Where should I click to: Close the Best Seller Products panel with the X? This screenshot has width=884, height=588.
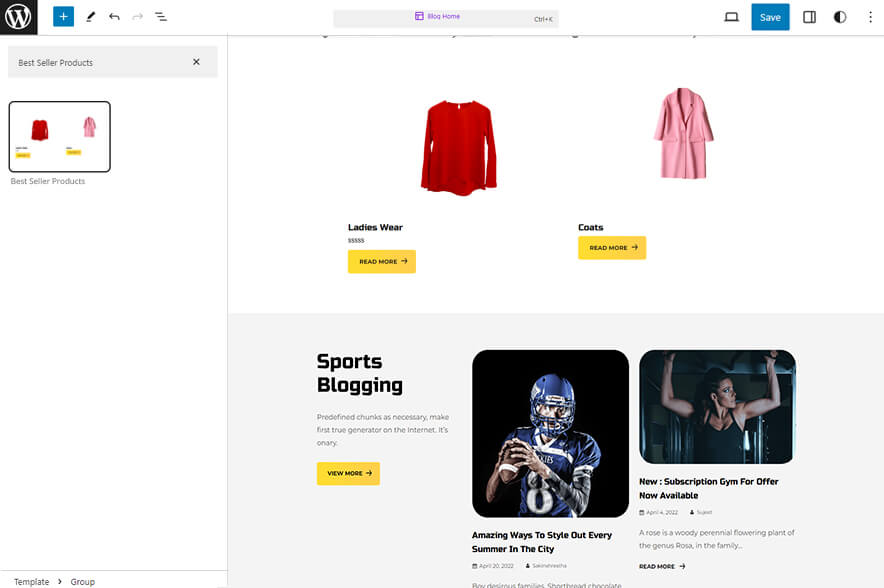point(197,61)
